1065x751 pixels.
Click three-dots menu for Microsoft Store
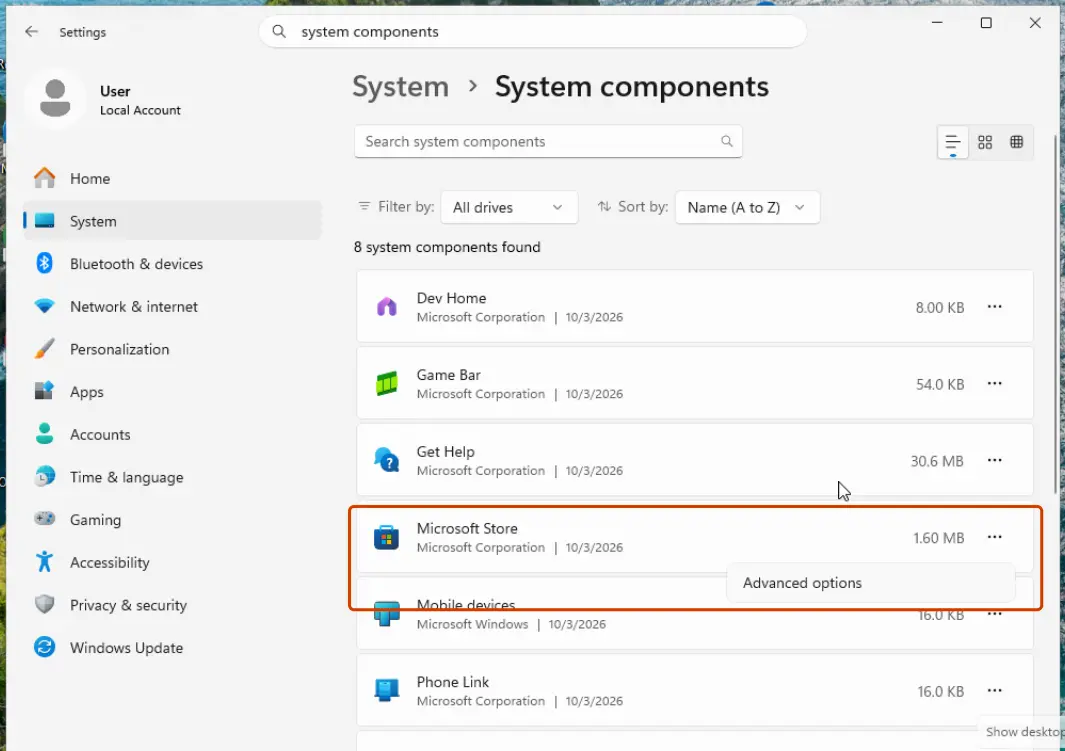pos(994,537)
